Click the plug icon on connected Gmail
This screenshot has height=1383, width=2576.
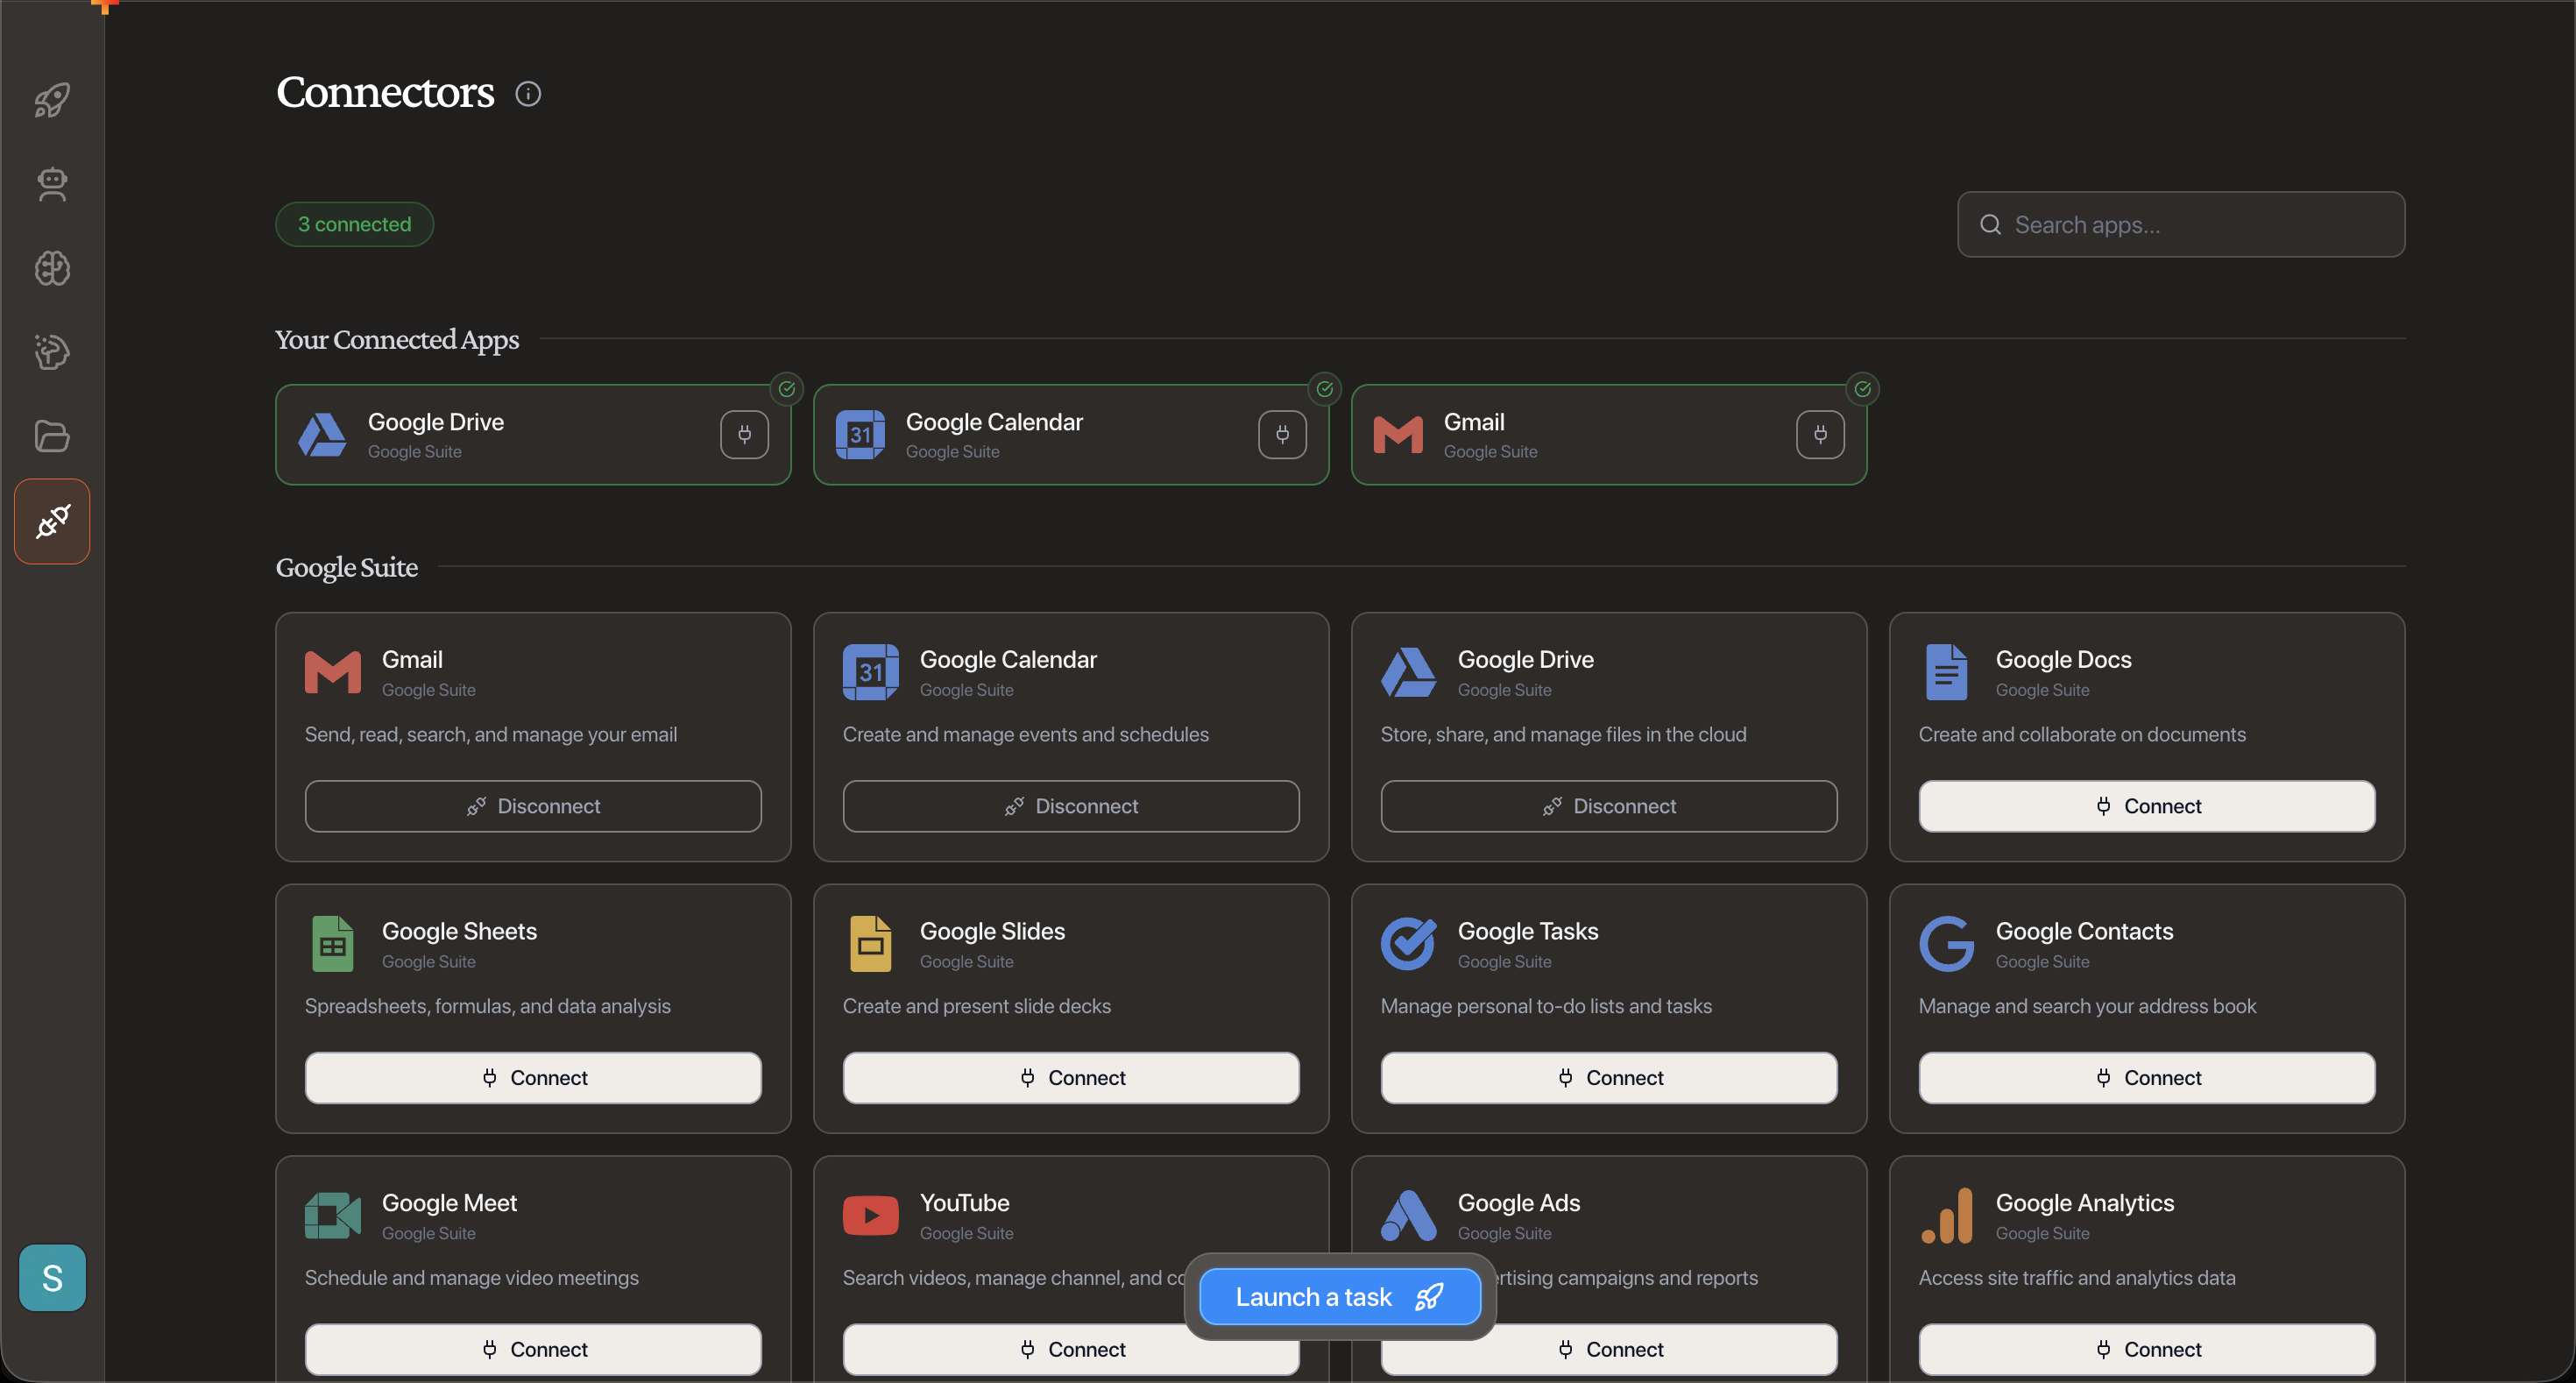[1820, 434]
